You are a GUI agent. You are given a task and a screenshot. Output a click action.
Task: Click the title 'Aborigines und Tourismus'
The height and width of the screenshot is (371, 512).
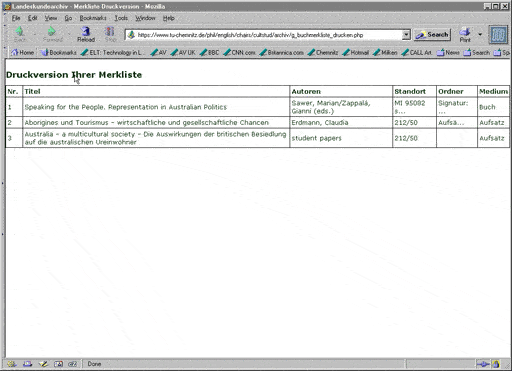click(x=146, y=122)
